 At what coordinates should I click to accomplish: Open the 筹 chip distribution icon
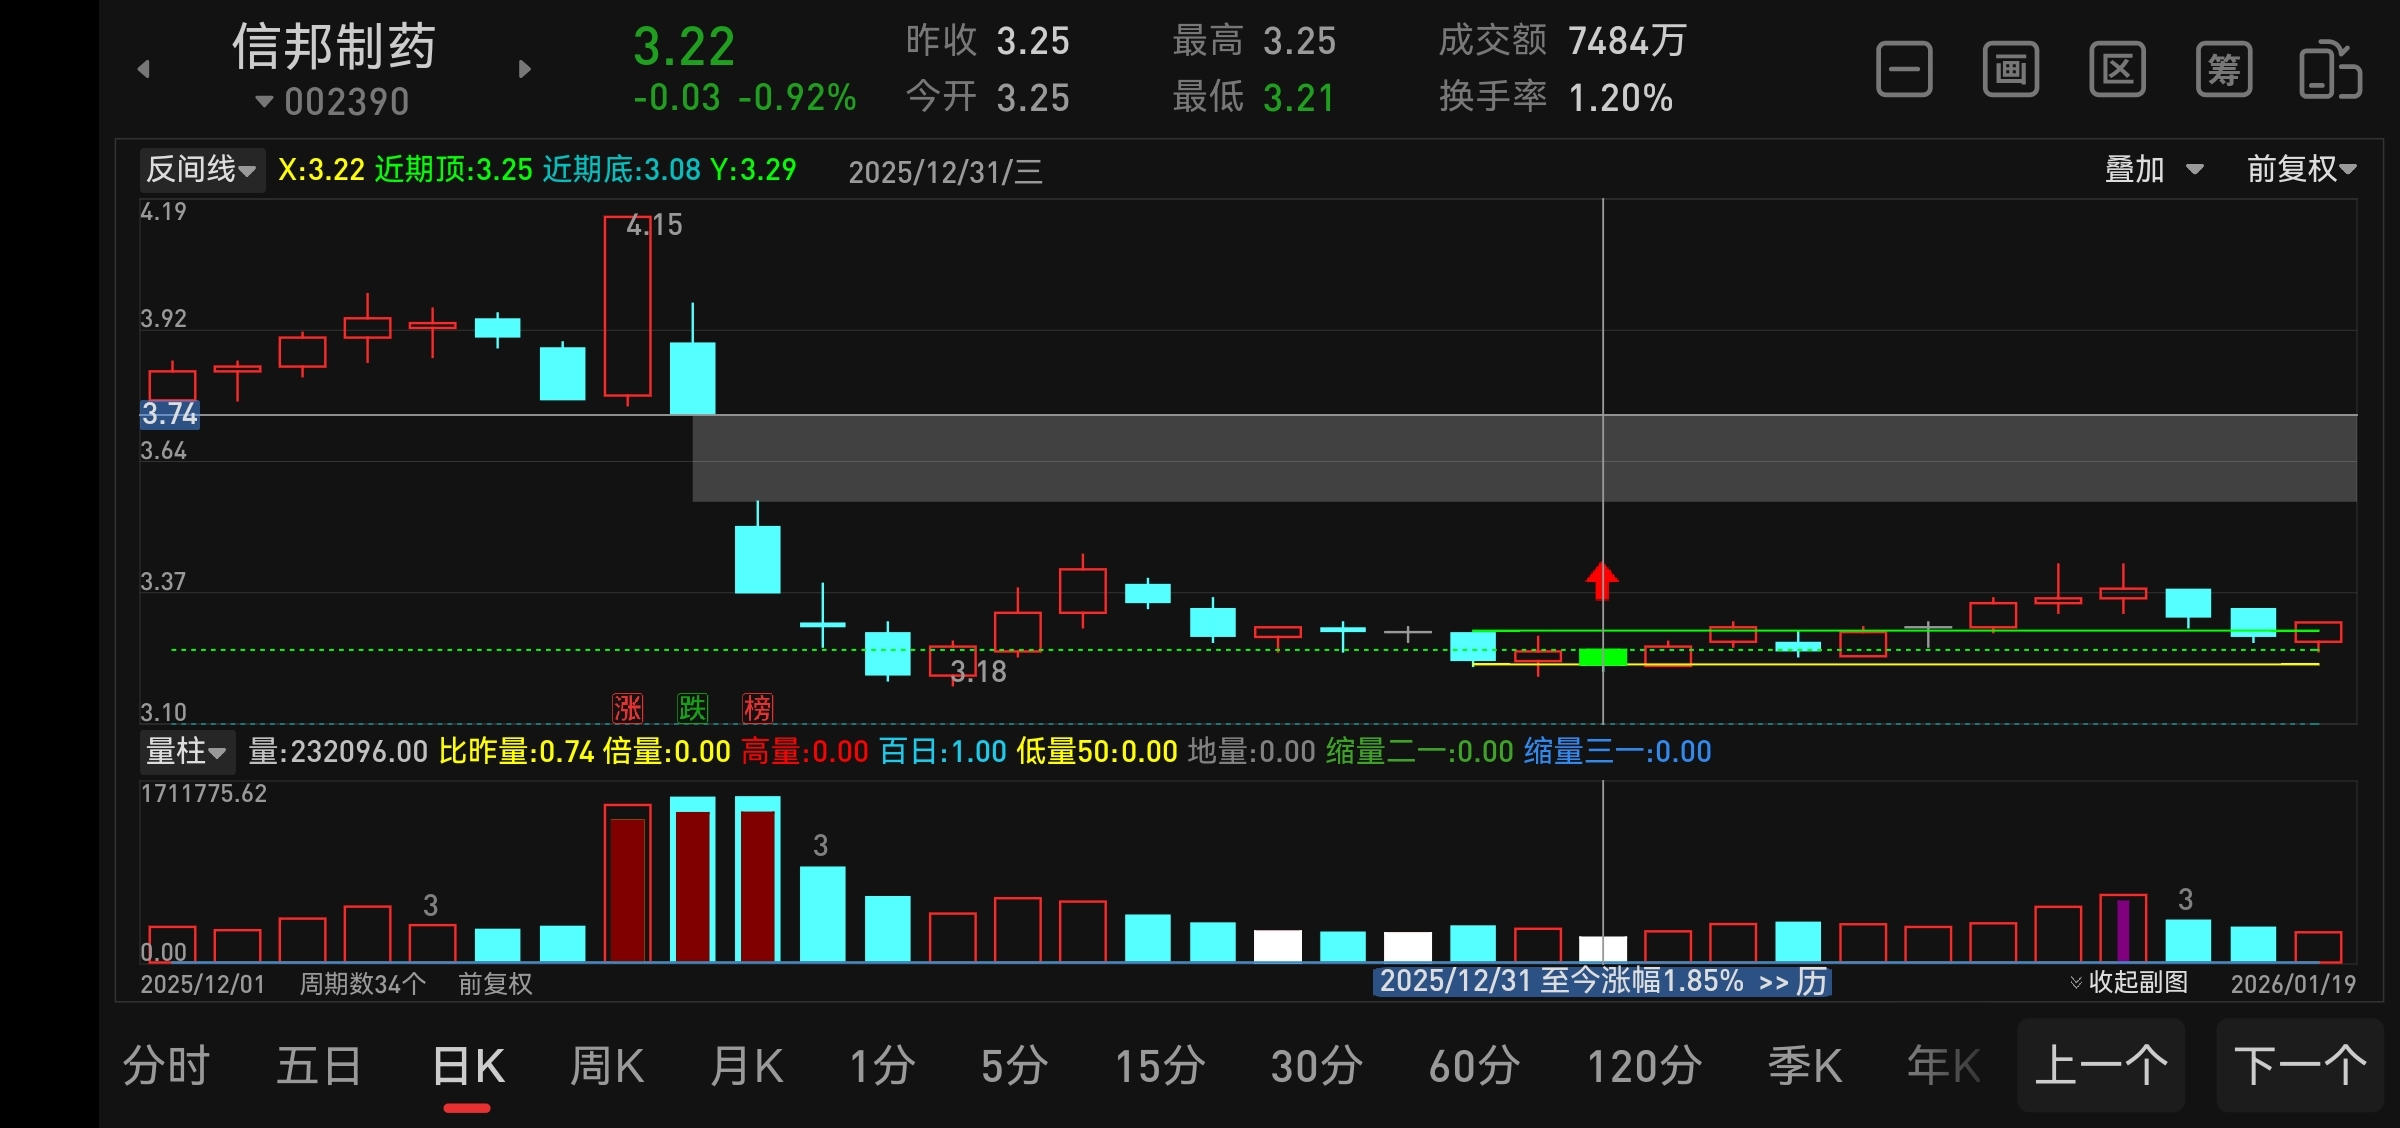pos(2223,70)
